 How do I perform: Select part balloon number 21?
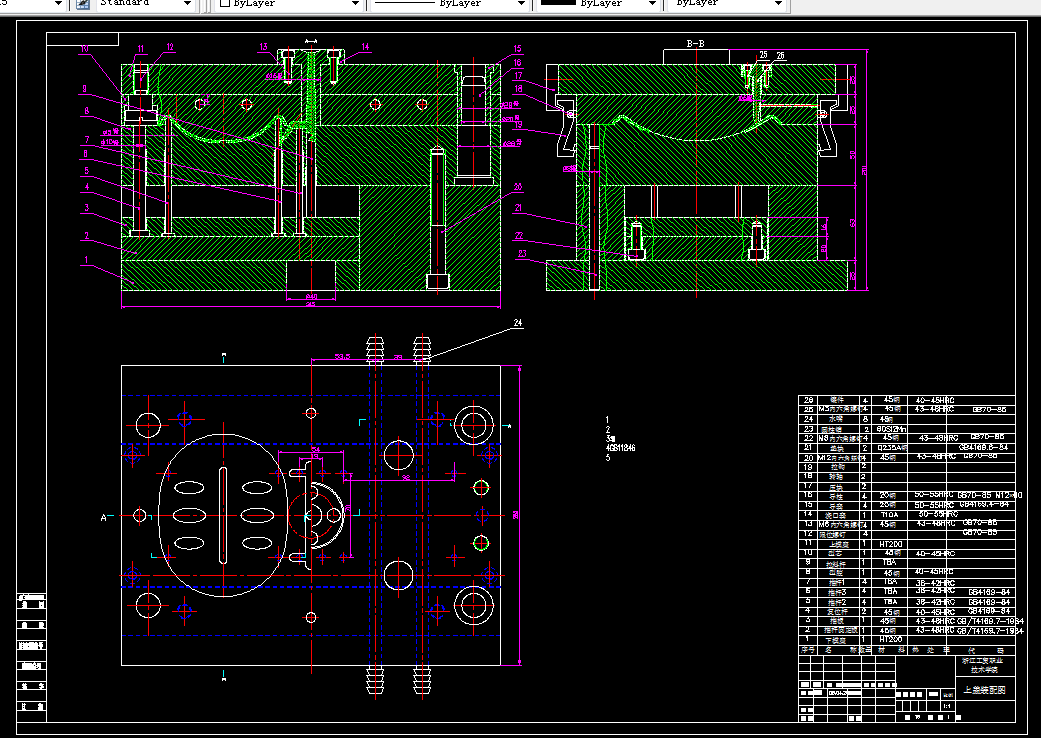click(x=519, y=208)
